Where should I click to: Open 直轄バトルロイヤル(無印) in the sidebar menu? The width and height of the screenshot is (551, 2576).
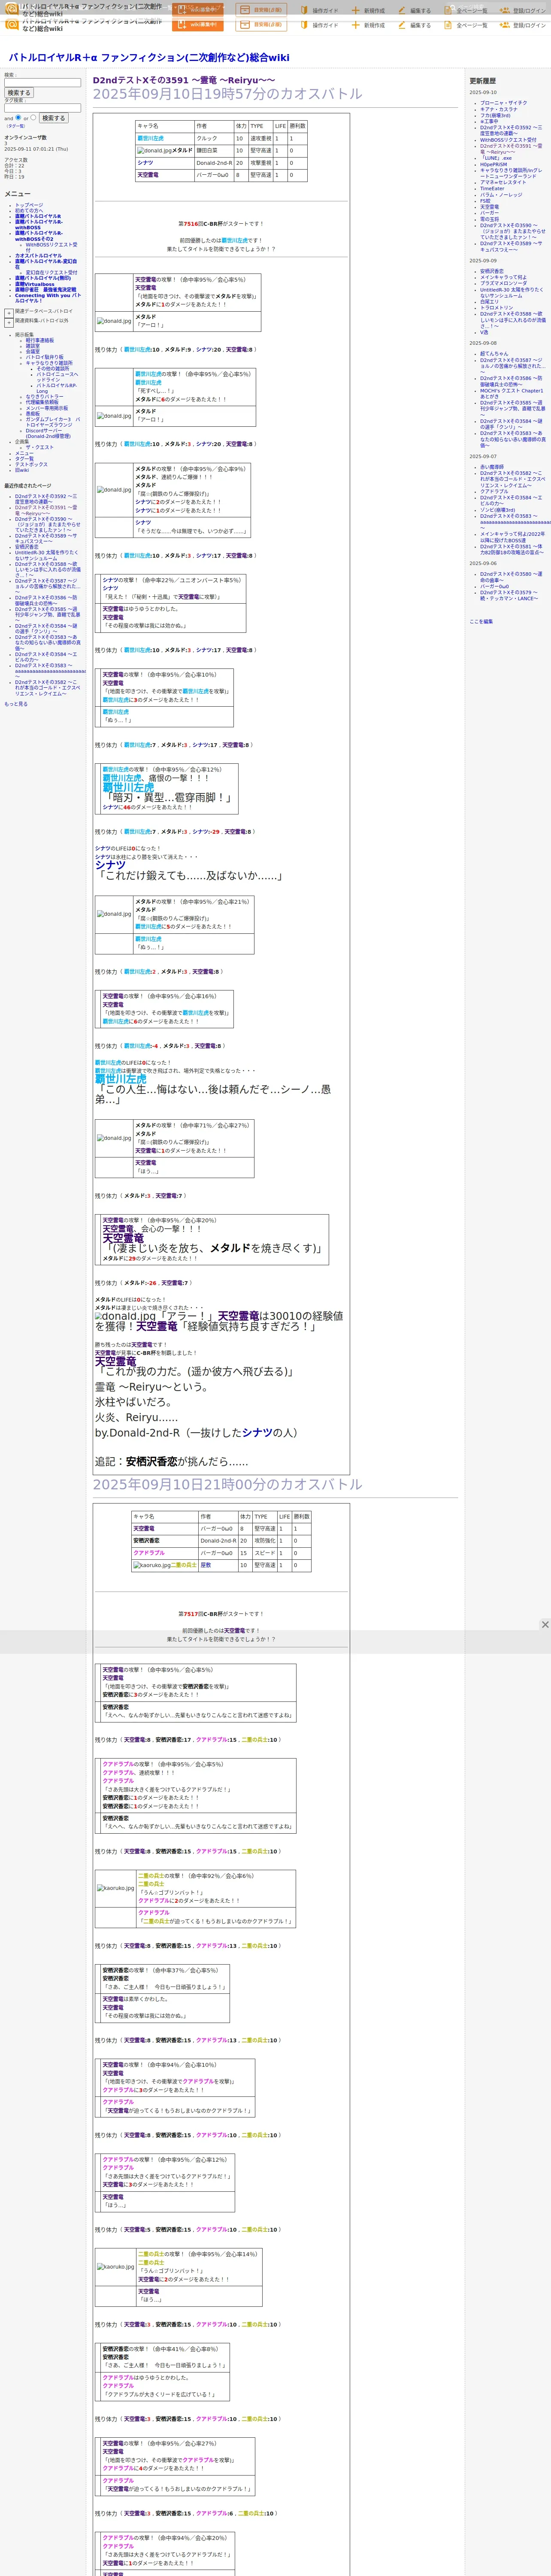43,278
